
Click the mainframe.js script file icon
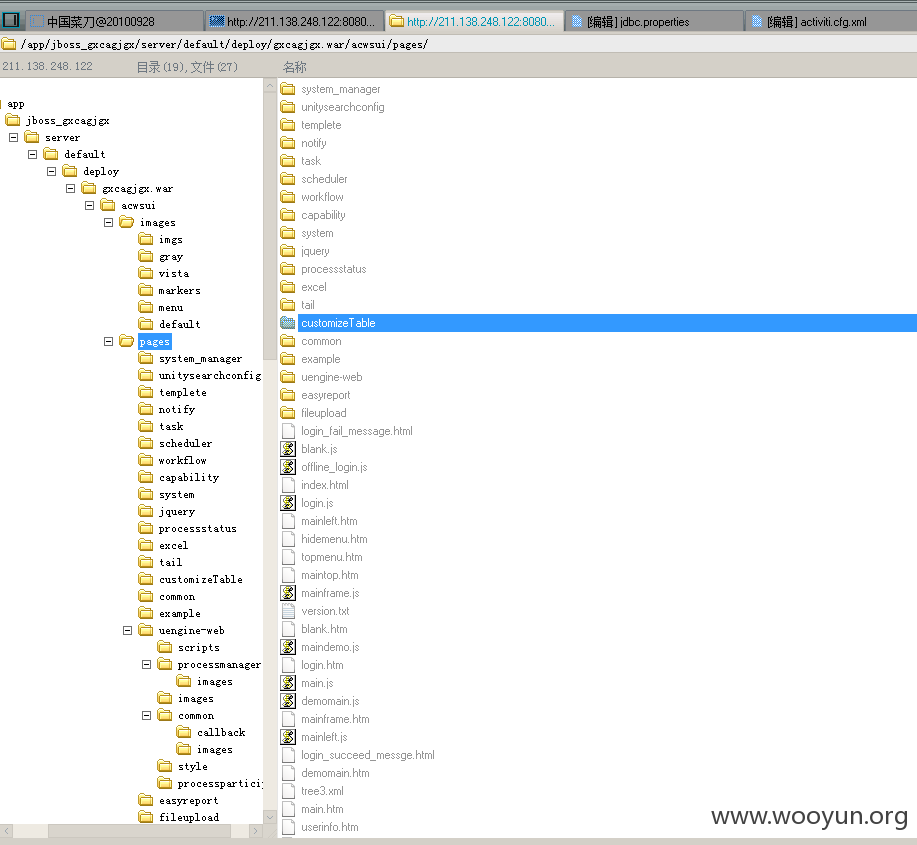tap(288, 593)
